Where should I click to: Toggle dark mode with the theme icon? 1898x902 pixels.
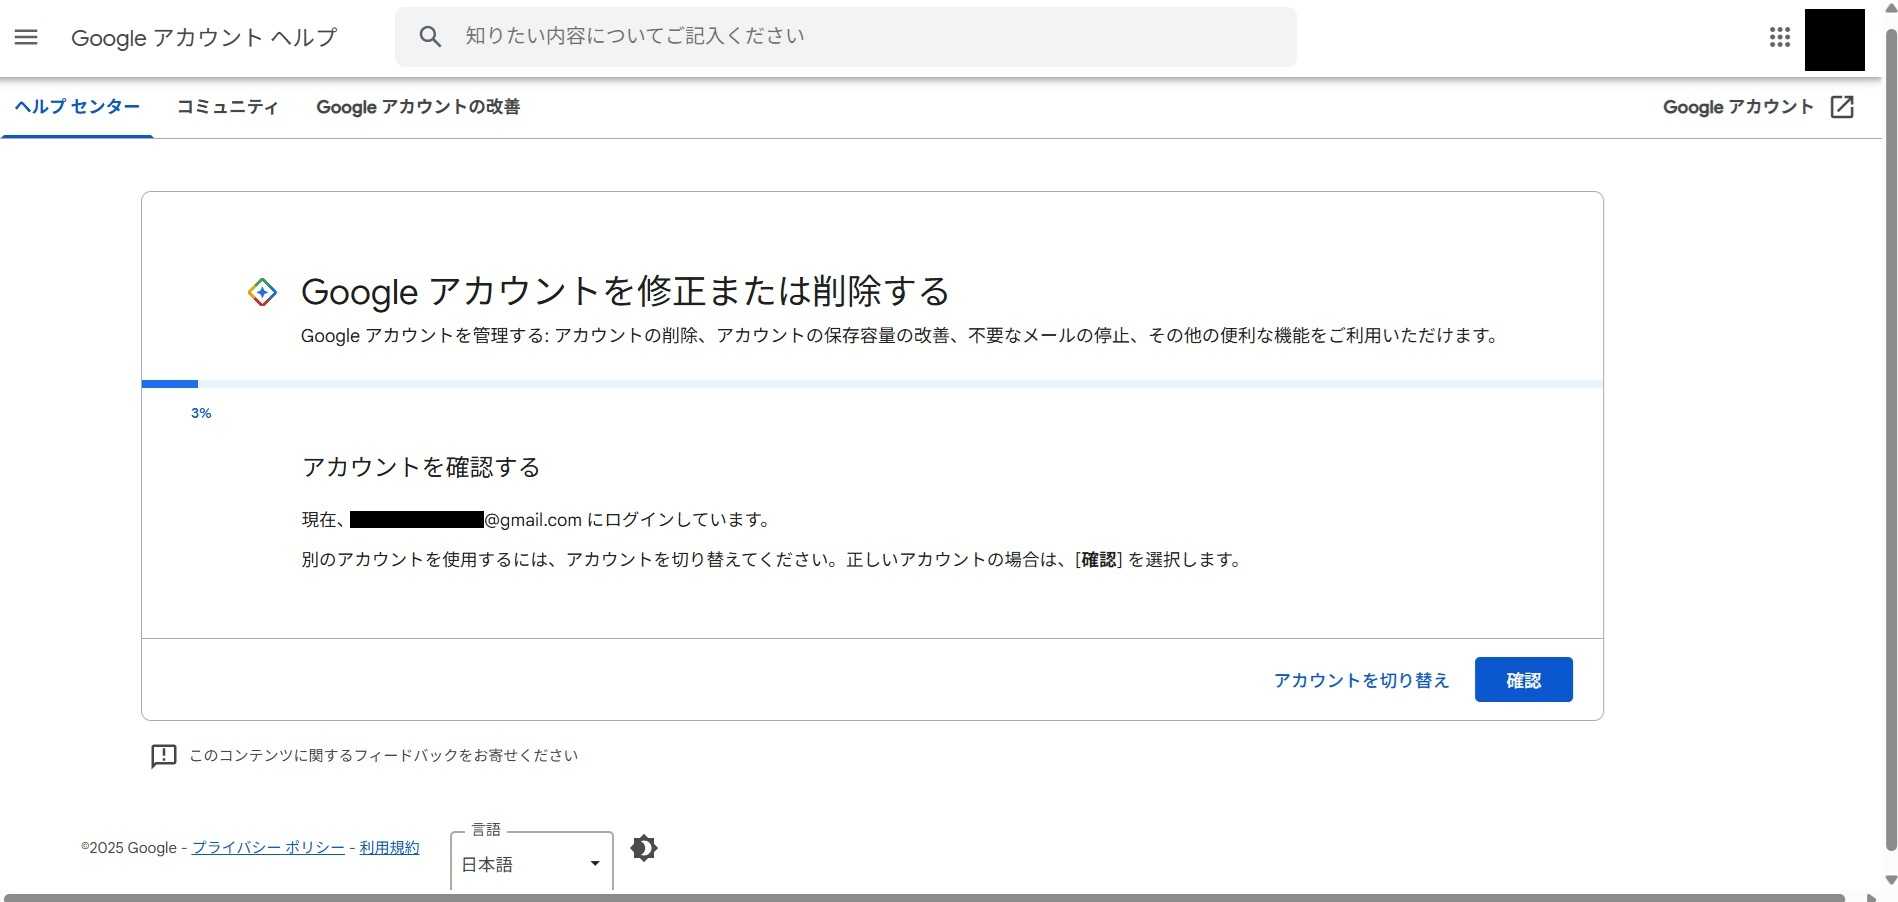pyautogui.click(x=644, y=847)
